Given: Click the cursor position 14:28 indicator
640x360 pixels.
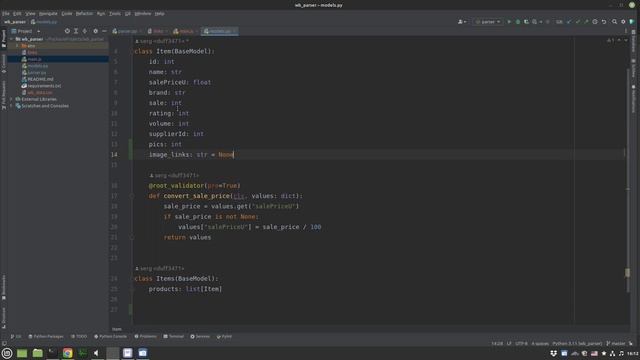Looking at the screenshot, I should tap(497, 343).
